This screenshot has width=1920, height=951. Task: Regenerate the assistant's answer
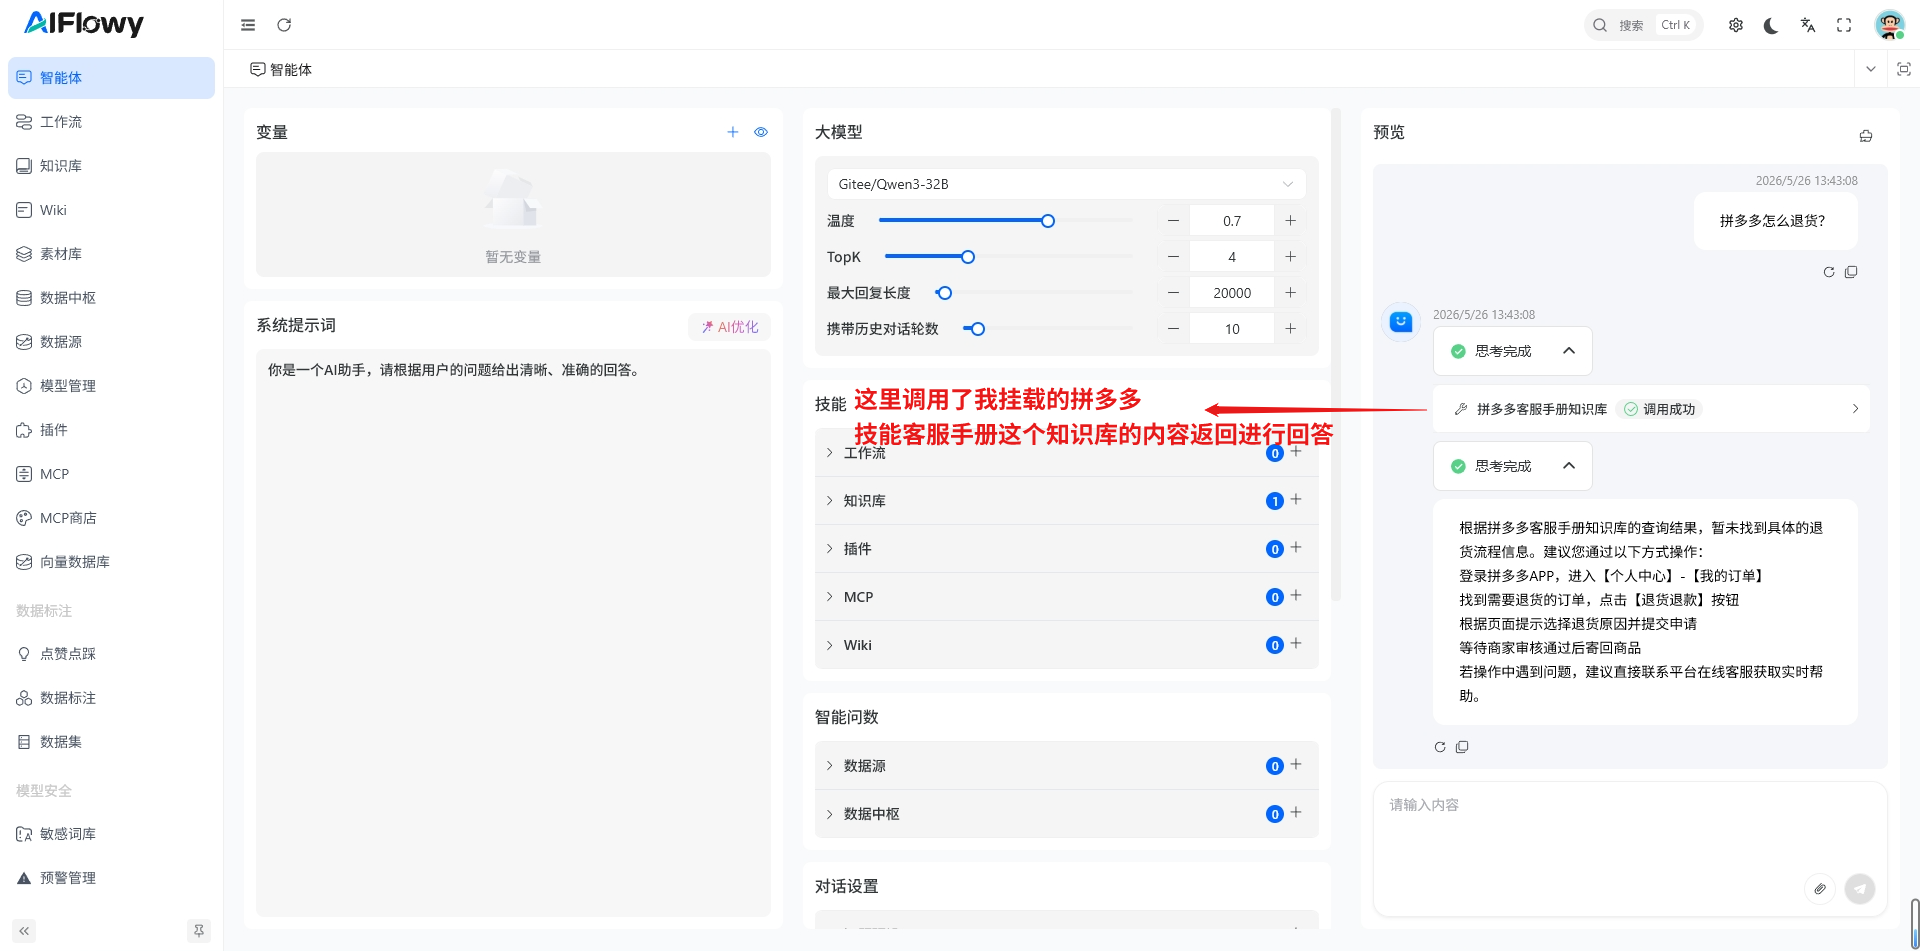coord(1440,747)
